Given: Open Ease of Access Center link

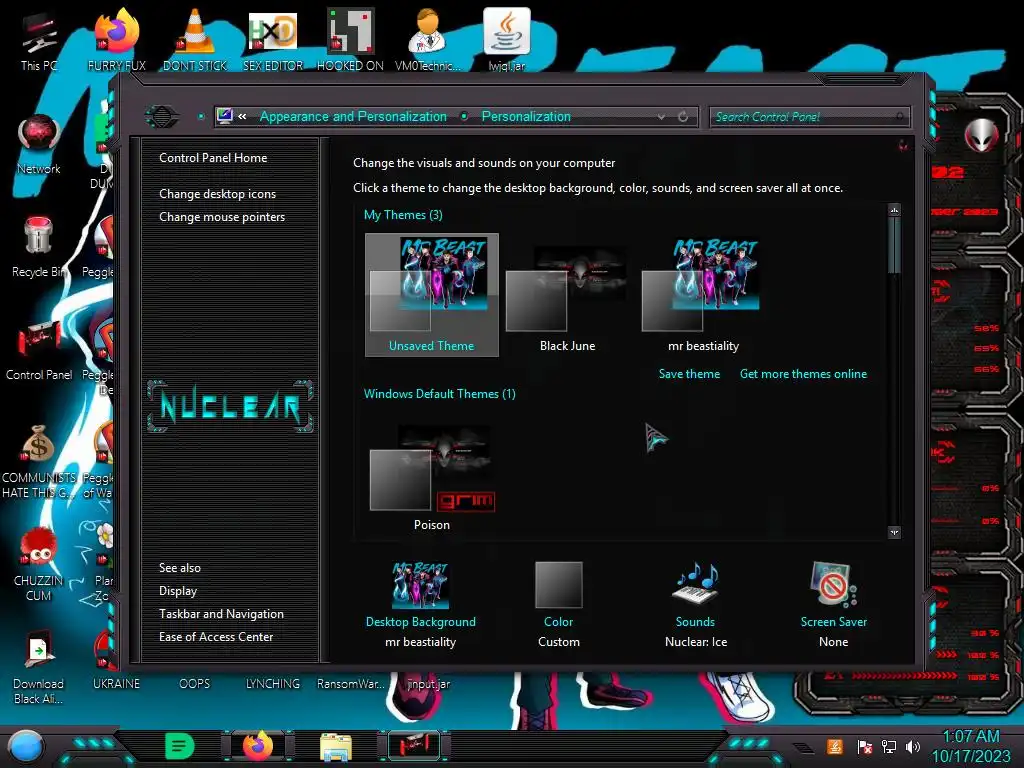Looking at the screenshot, I should 216,637.
